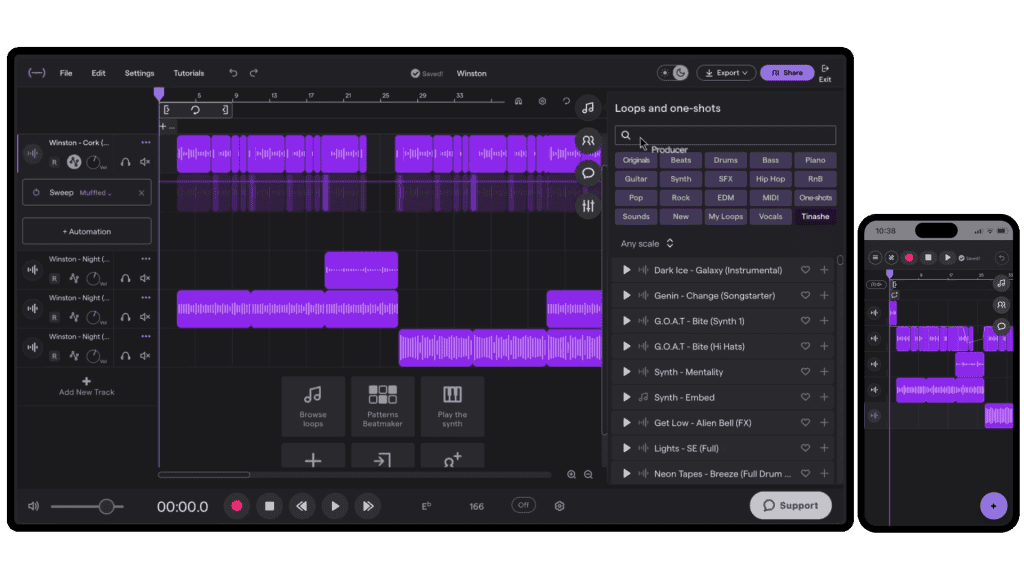Open options for second Winston - Night track

point(146,297)
